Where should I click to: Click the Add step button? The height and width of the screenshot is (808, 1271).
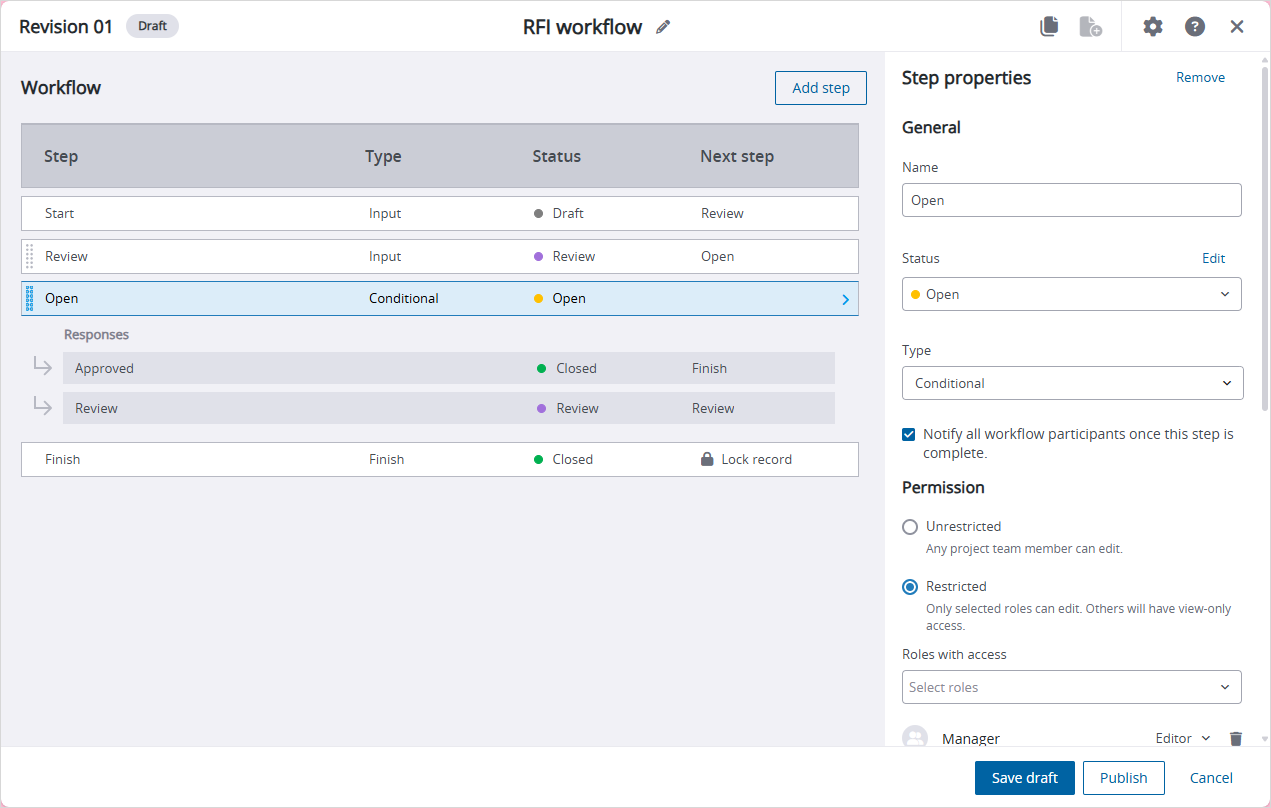click(820, 88)
